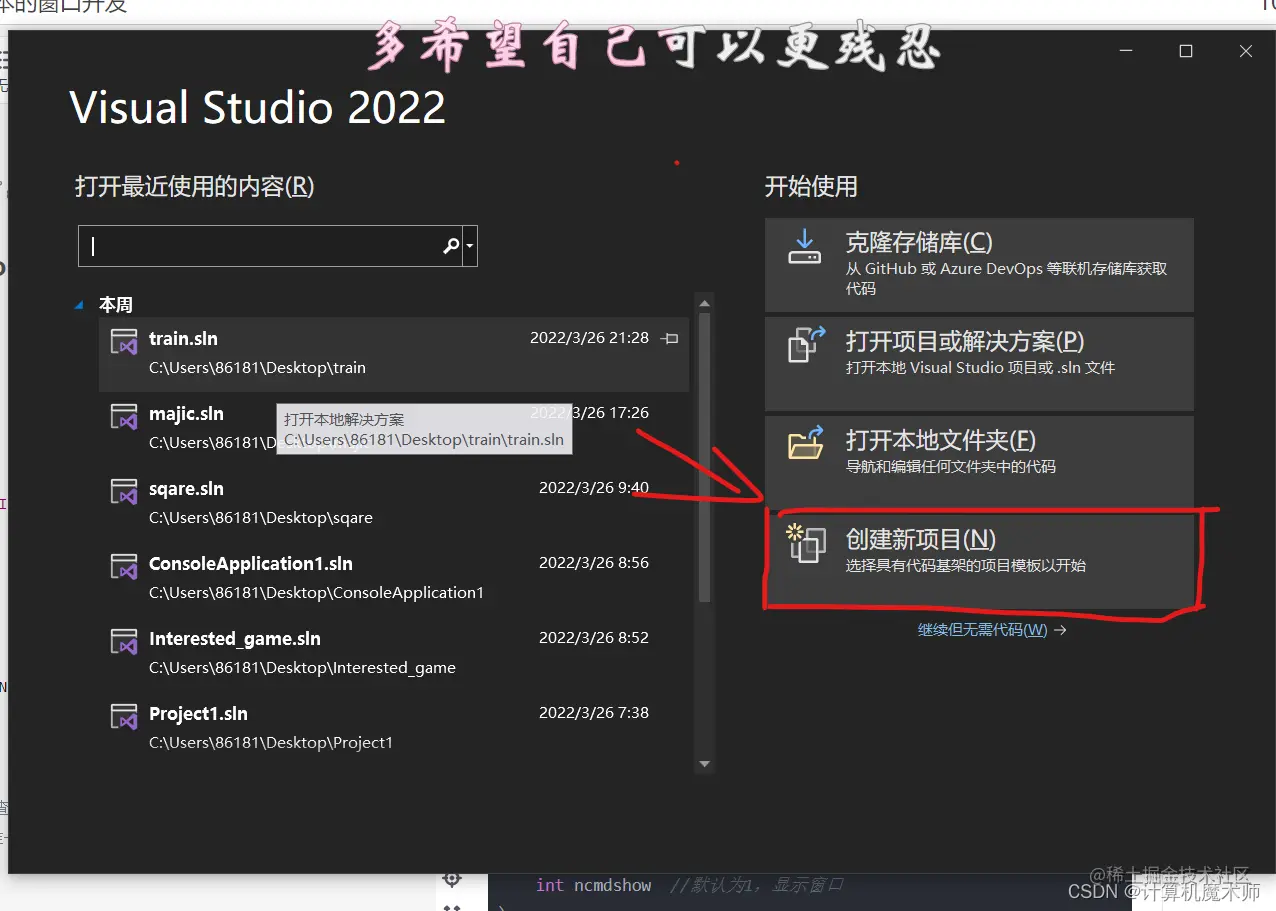
Task: Click the solution icon next to Project1.sln
Action: click(x=124, y=714)
